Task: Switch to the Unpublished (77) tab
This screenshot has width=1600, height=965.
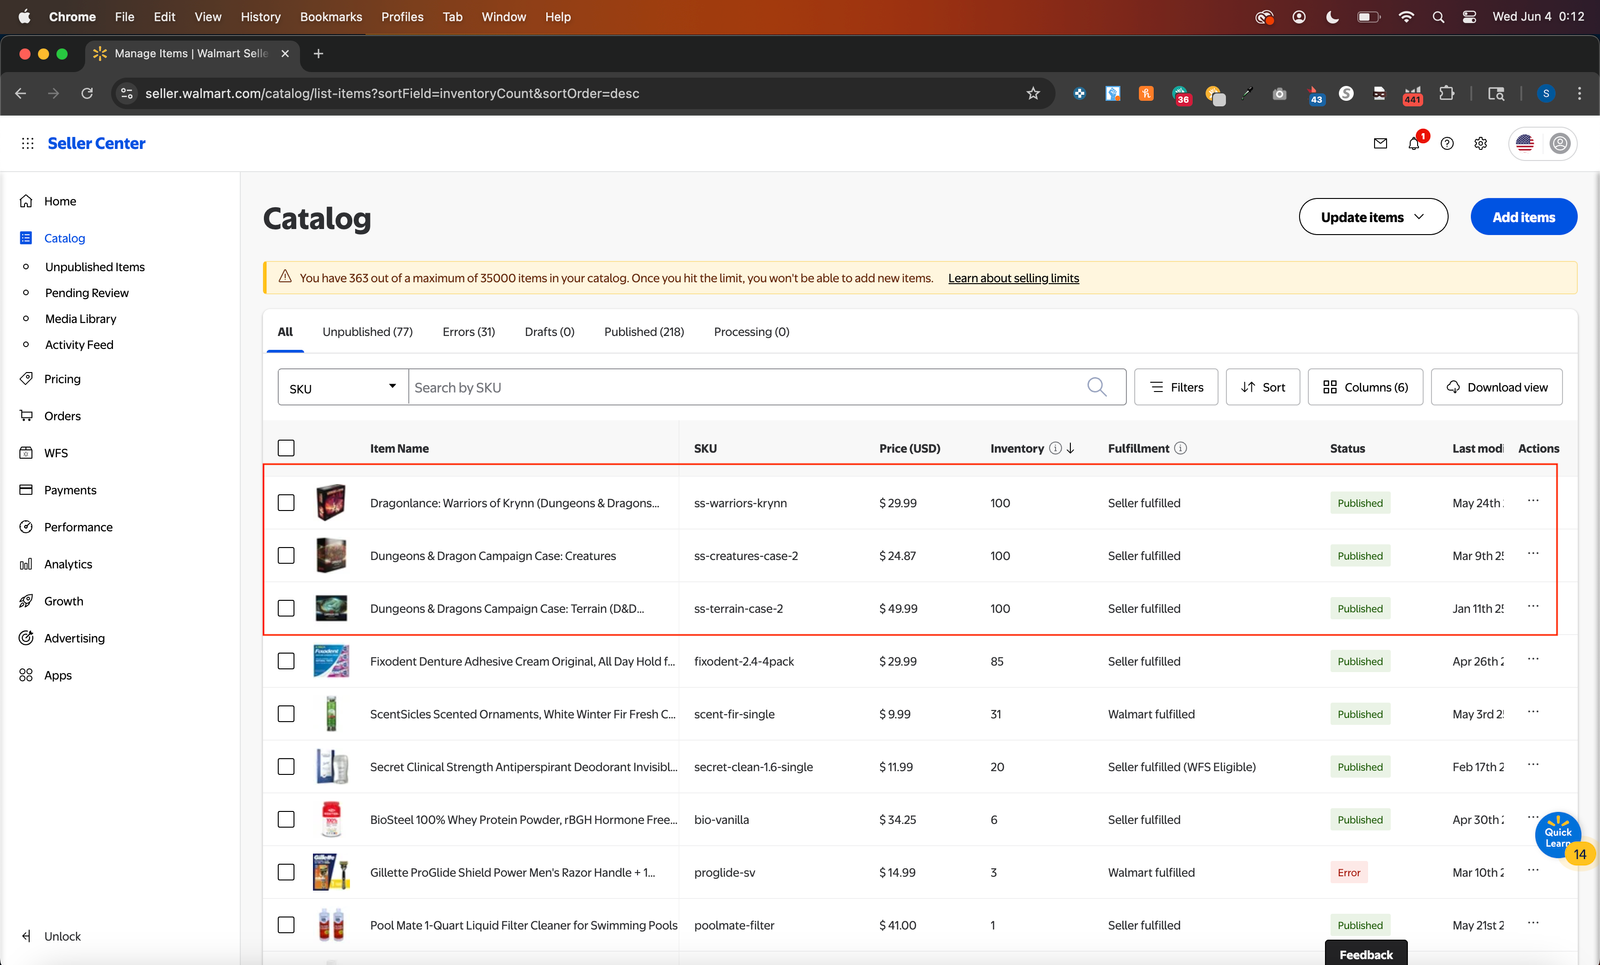Action: point(367,332)
